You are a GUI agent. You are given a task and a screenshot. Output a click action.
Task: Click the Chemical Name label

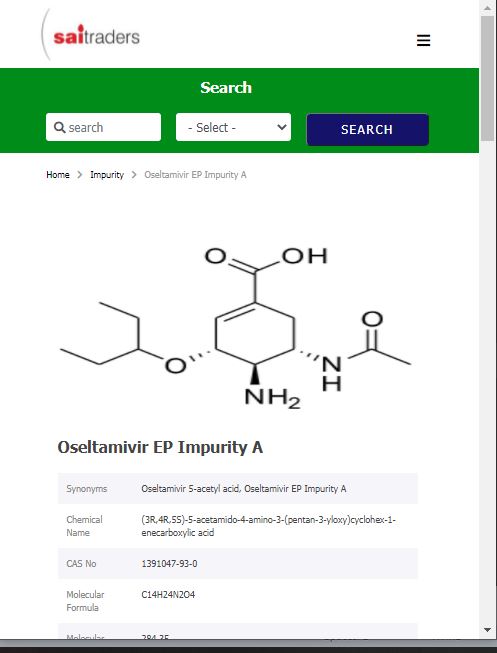[84, 526]
